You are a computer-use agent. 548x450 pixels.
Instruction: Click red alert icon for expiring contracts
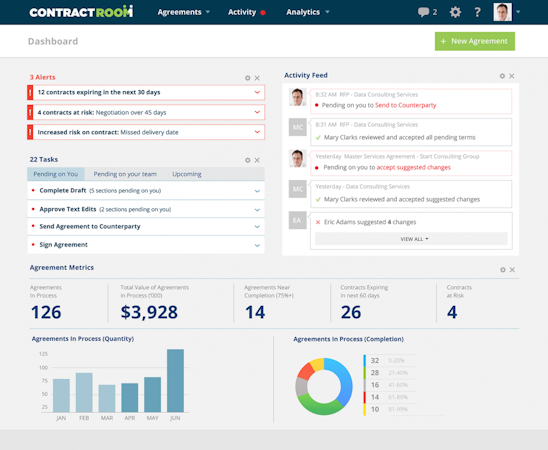pyautogui.click(x=30, y=93)
